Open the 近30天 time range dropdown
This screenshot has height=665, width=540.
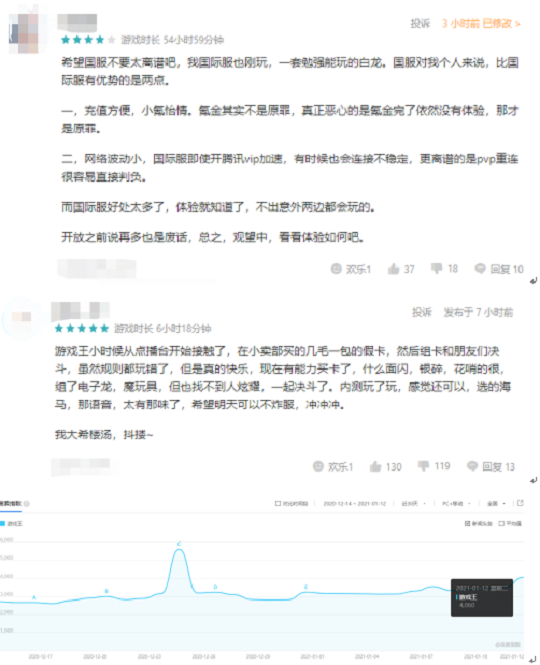click(x=413, y=503)
